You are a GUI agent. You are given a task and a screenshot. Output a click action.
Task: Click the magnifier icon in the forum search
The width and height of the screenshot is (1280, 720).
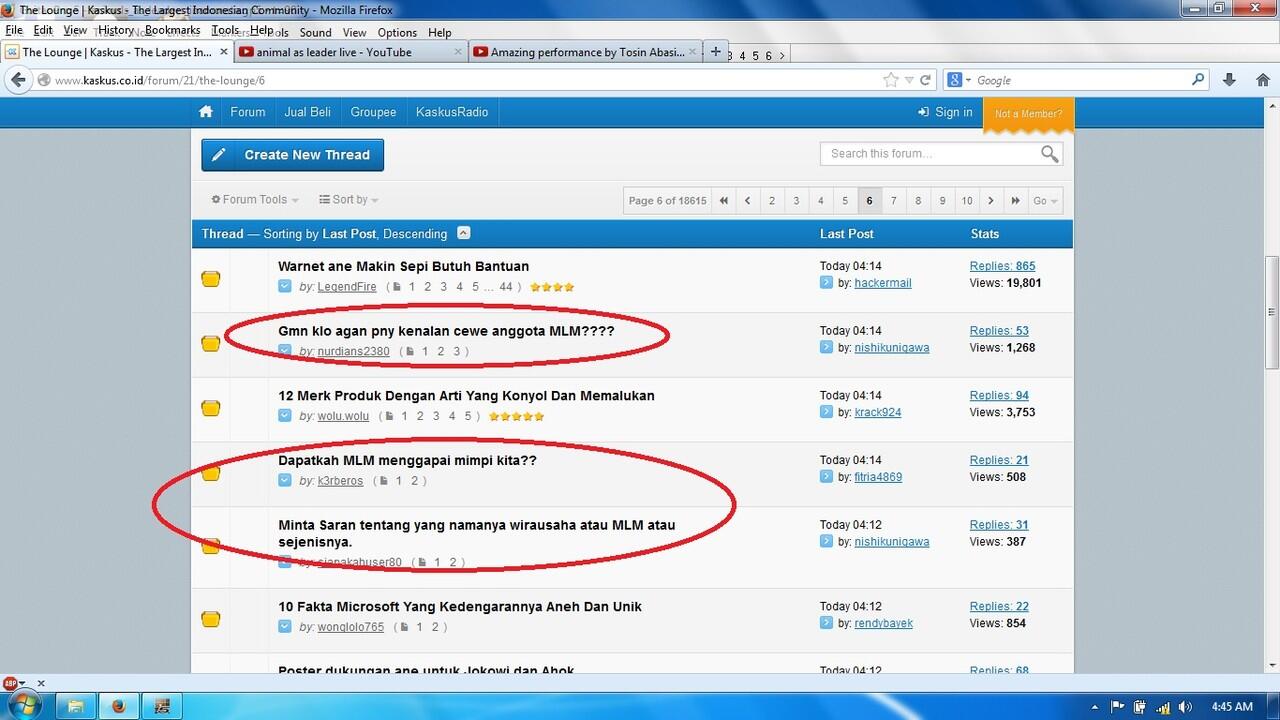point(1049,153)
